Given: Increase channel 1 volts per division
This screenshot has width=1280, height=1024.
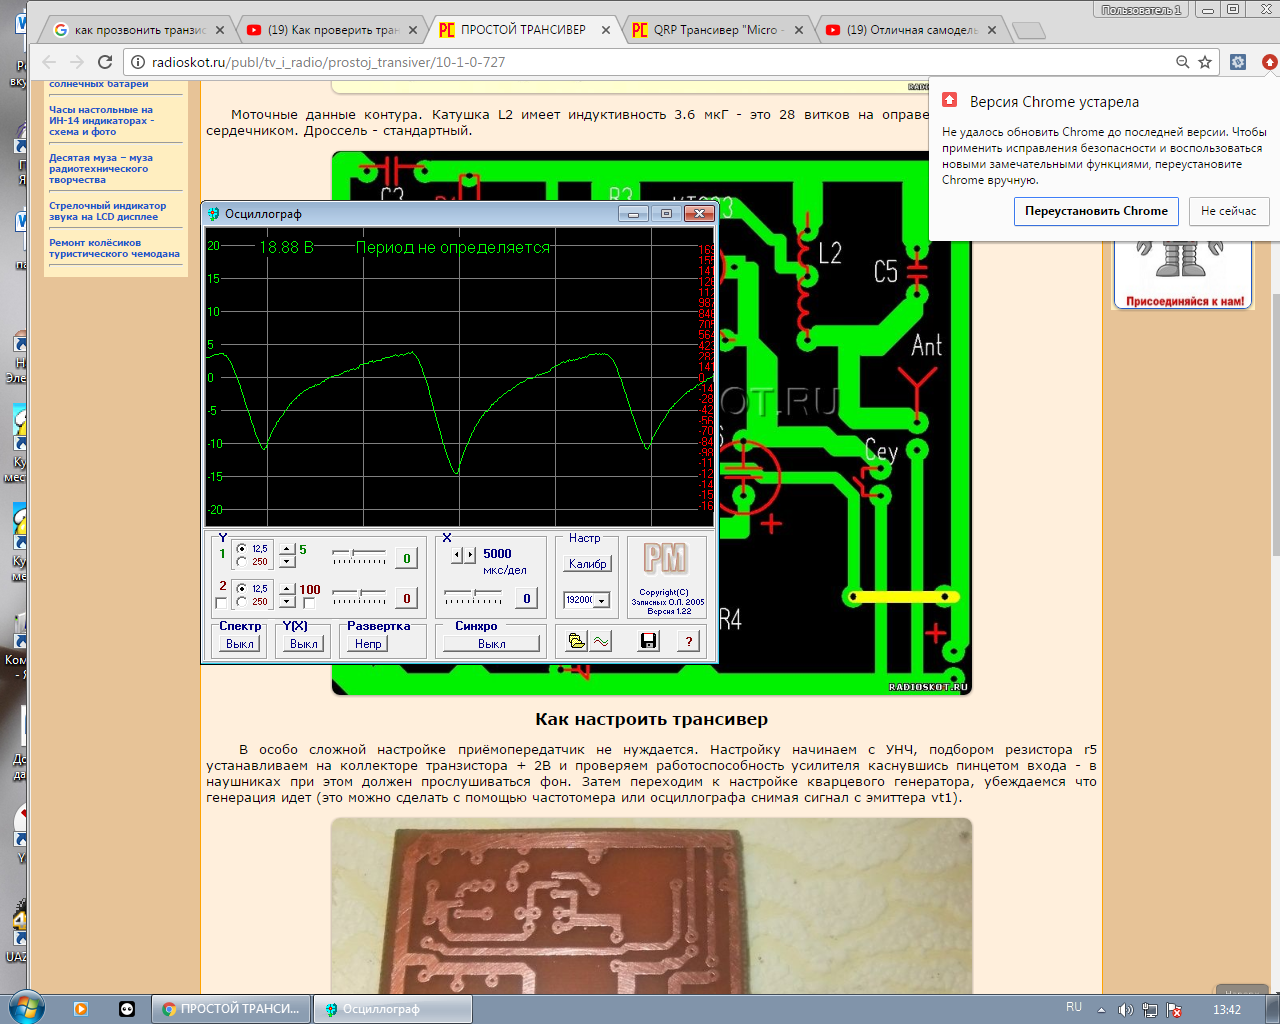Looking at the screenshot, I should (288, 549).
